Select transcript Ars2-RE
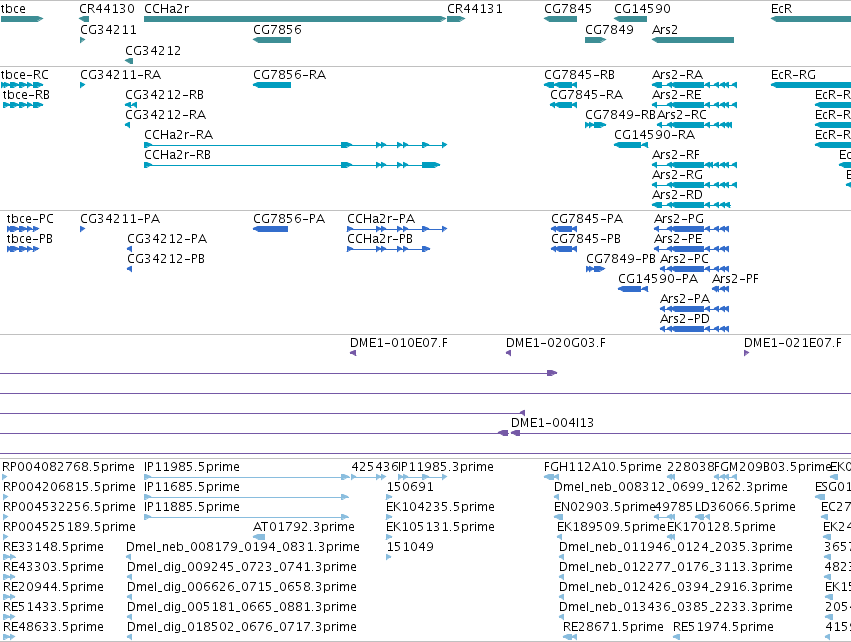Image resolution: width=851 pixels, height=642 pixels. [x=676, y=95]
